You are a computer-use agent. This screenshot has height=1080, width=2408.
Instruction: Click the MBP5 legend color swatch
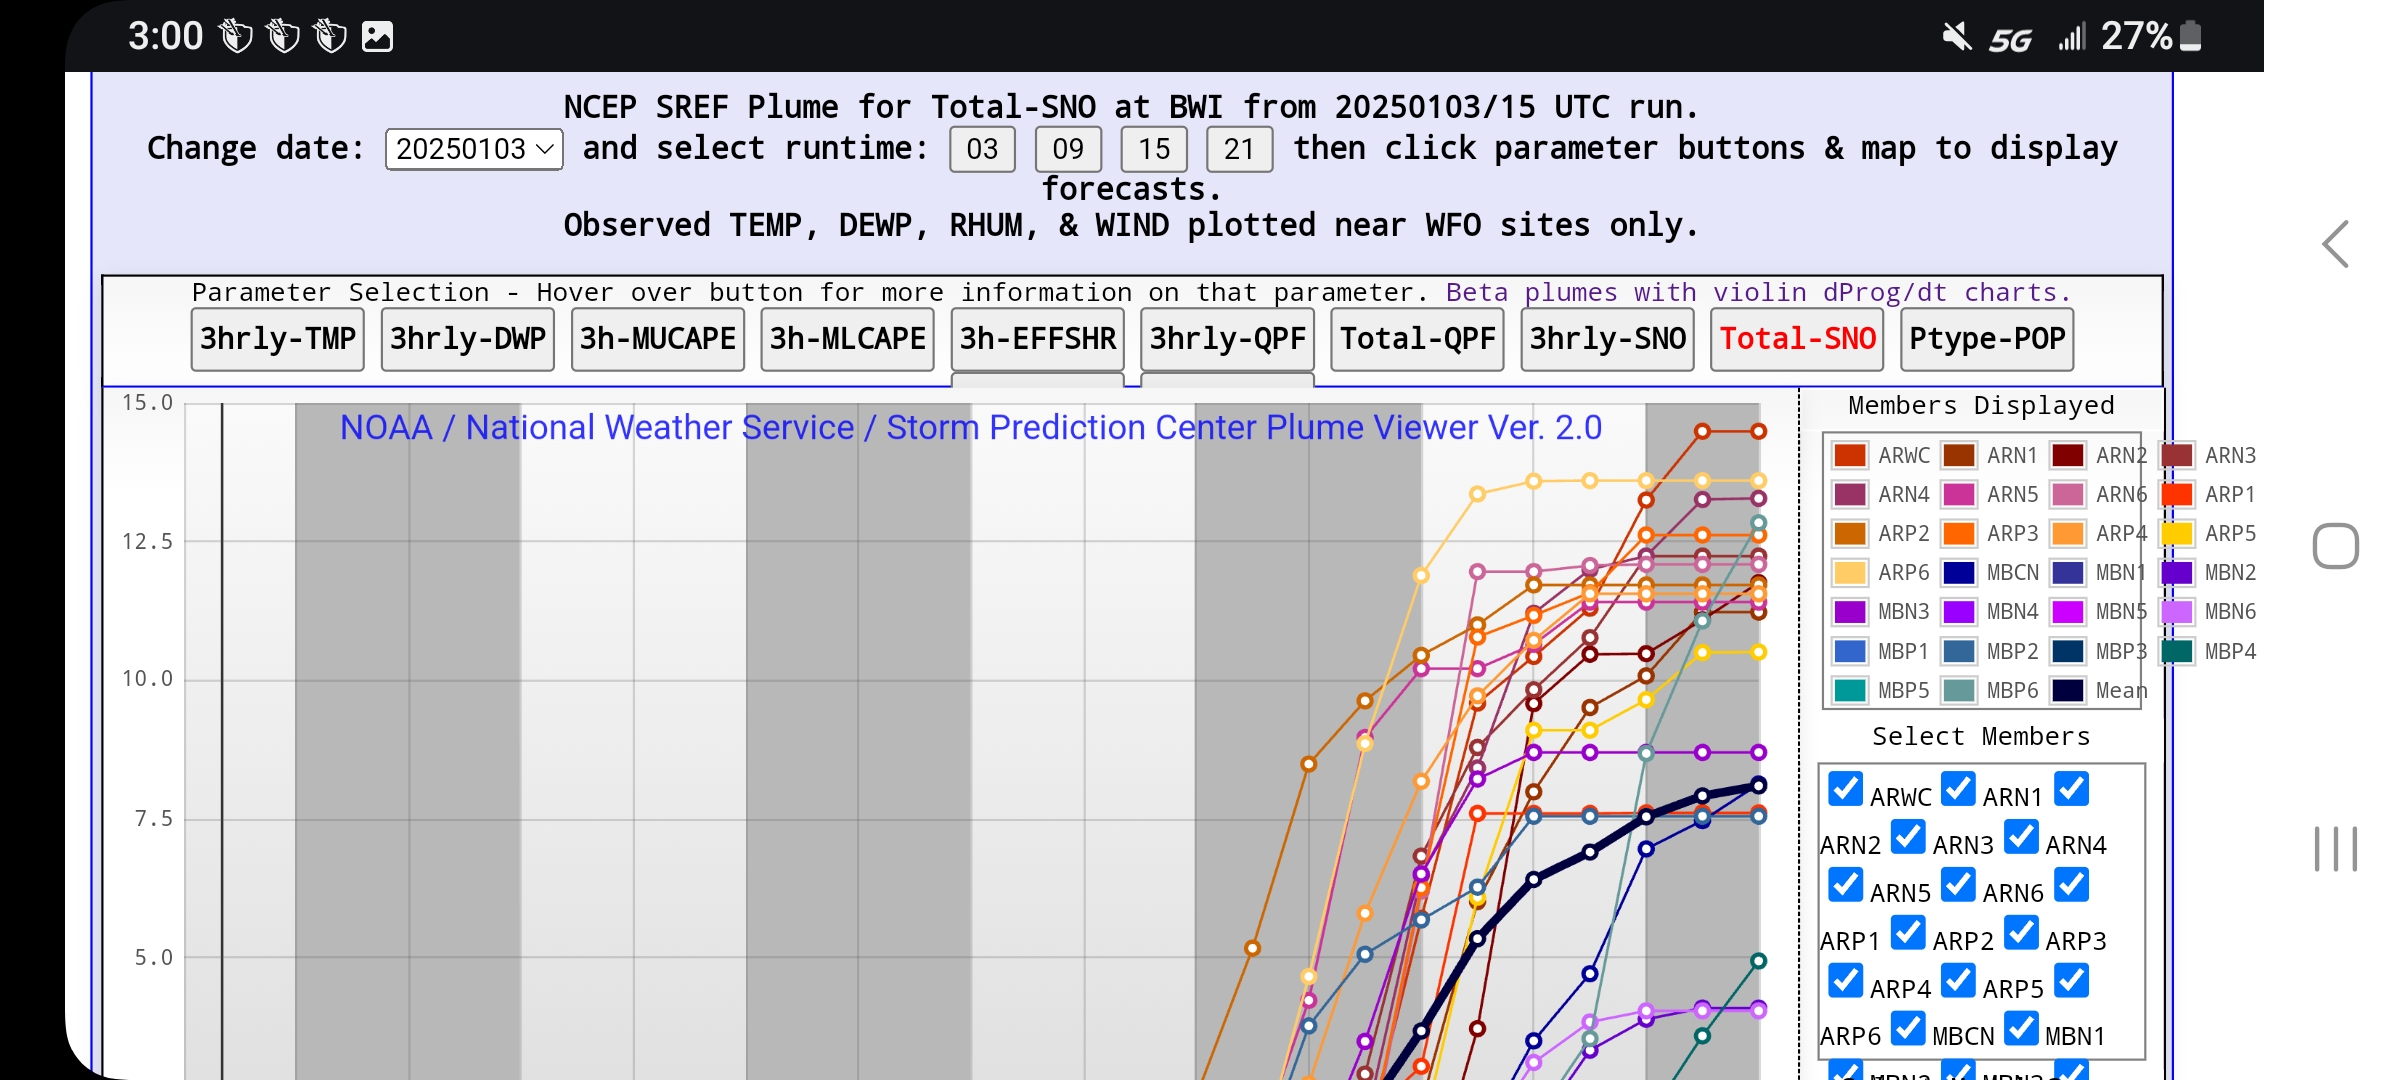[1850, 691]
